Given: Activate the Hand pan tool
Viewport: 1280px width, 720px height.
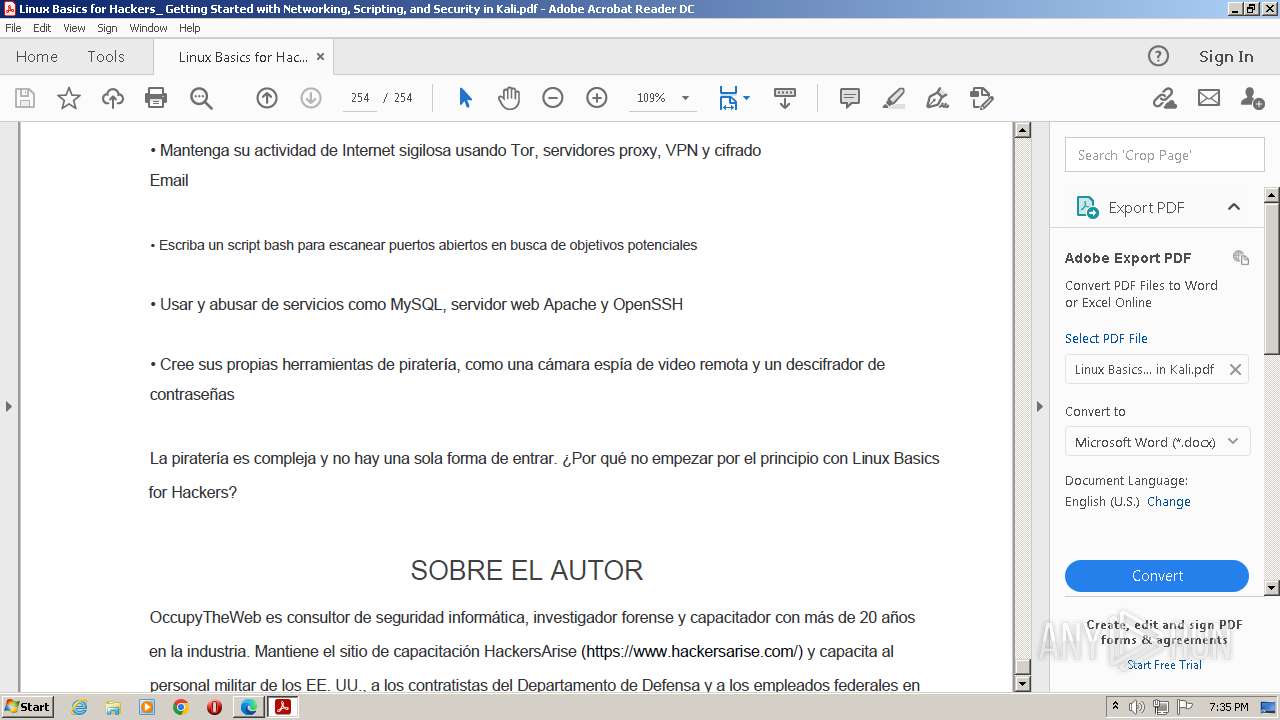Looking at the screenshot, I should tap(509, 98).
